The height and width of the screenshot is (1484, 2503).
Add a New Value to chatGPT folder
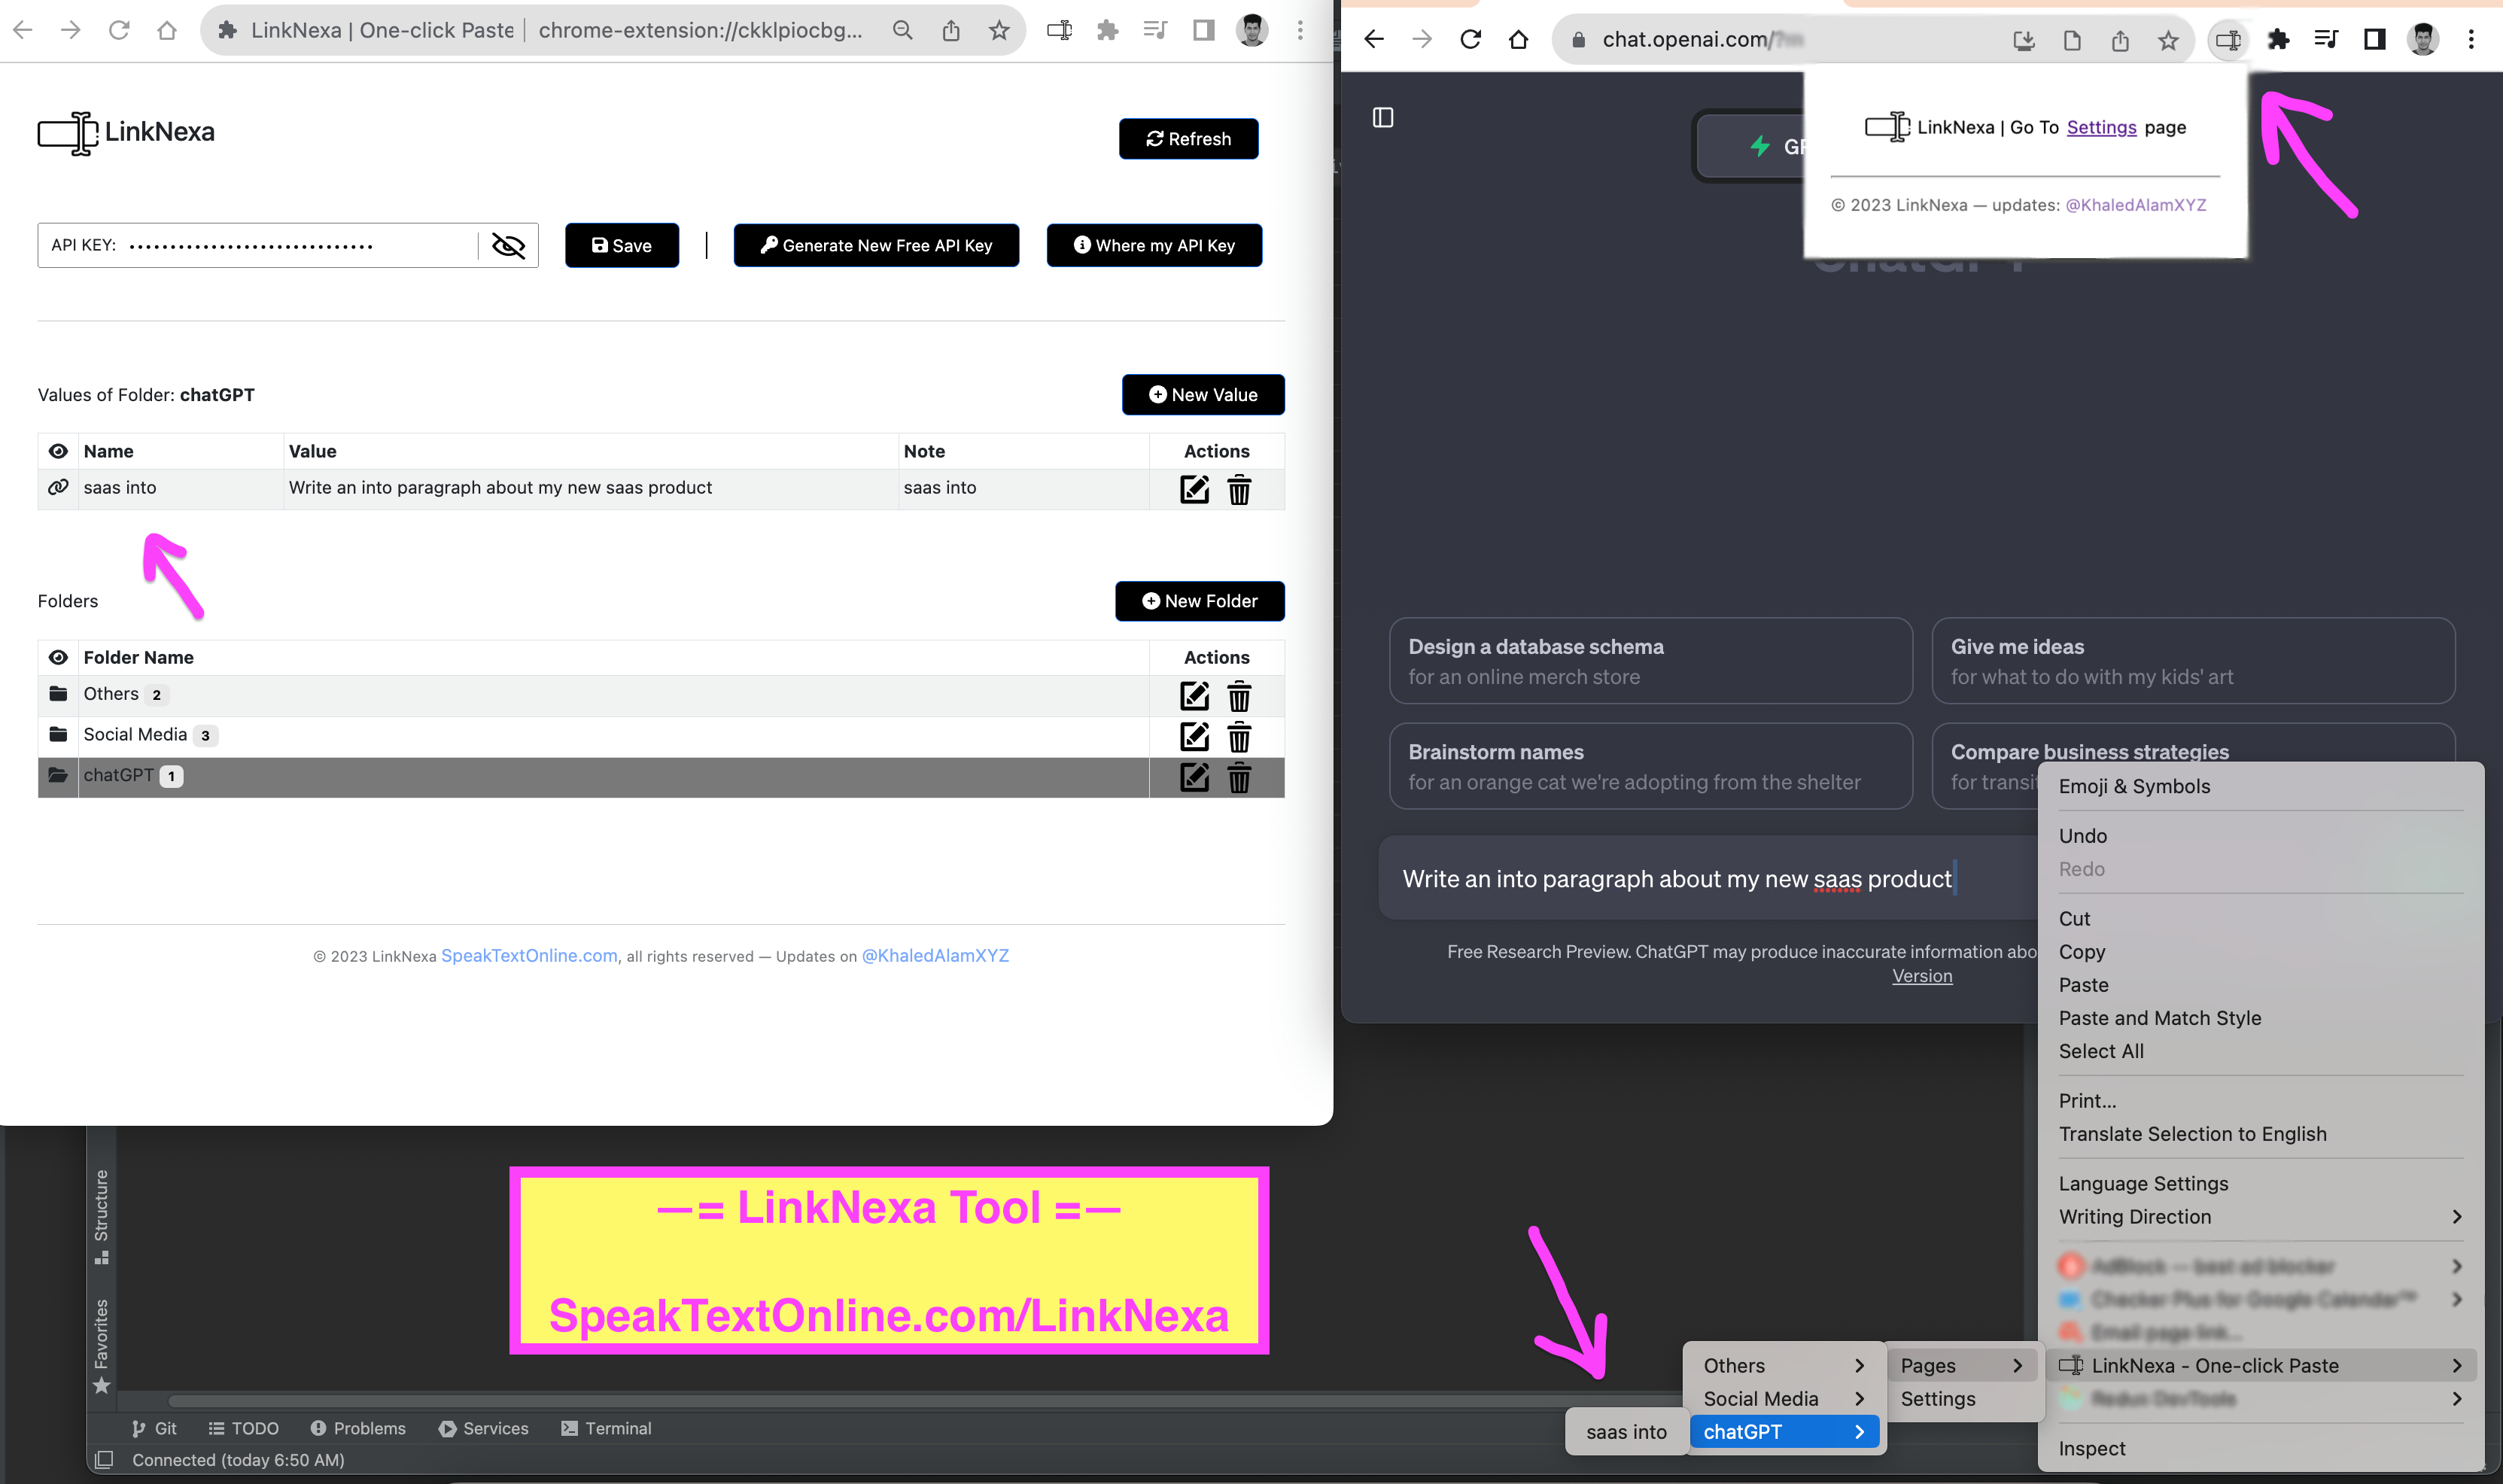pos(1203,395)
